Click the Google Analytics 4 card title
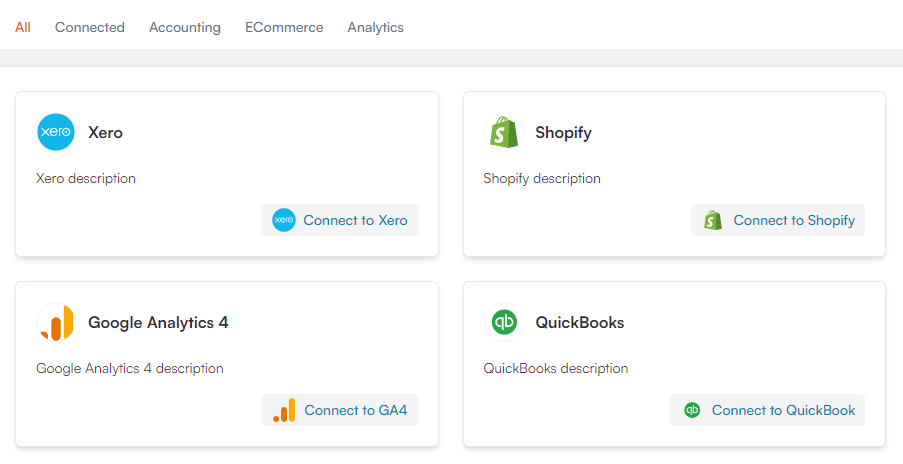Image resolution: width=903 pixels, height=464 pixels. click(x=158, y=323)
